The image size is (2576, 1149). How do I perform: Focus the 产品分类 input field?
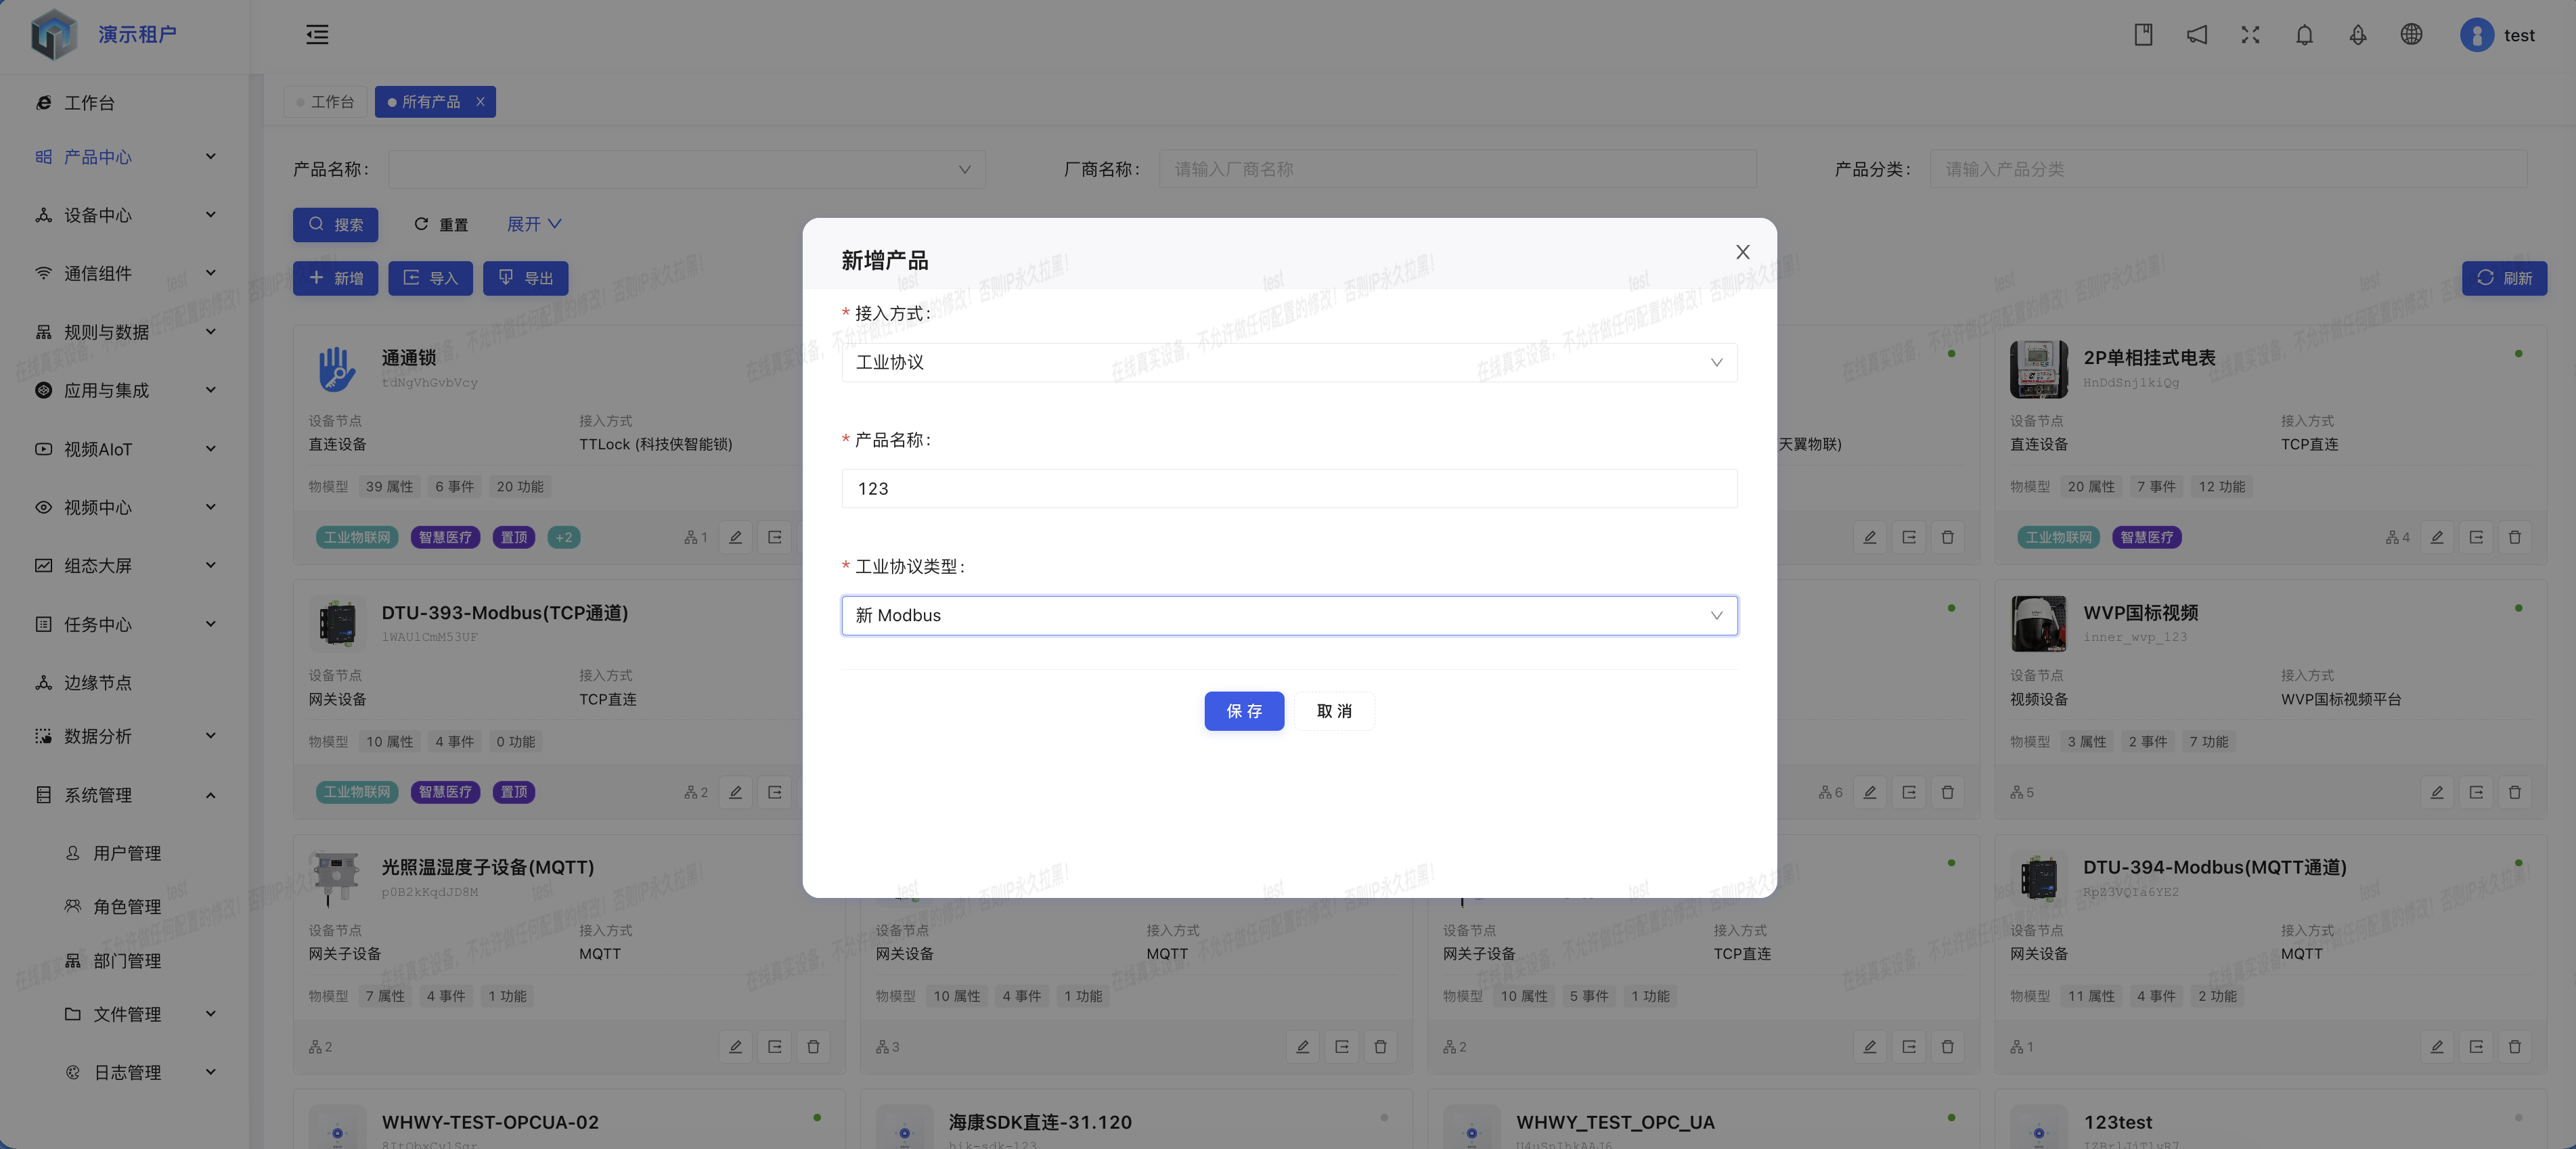point(2228,169)
